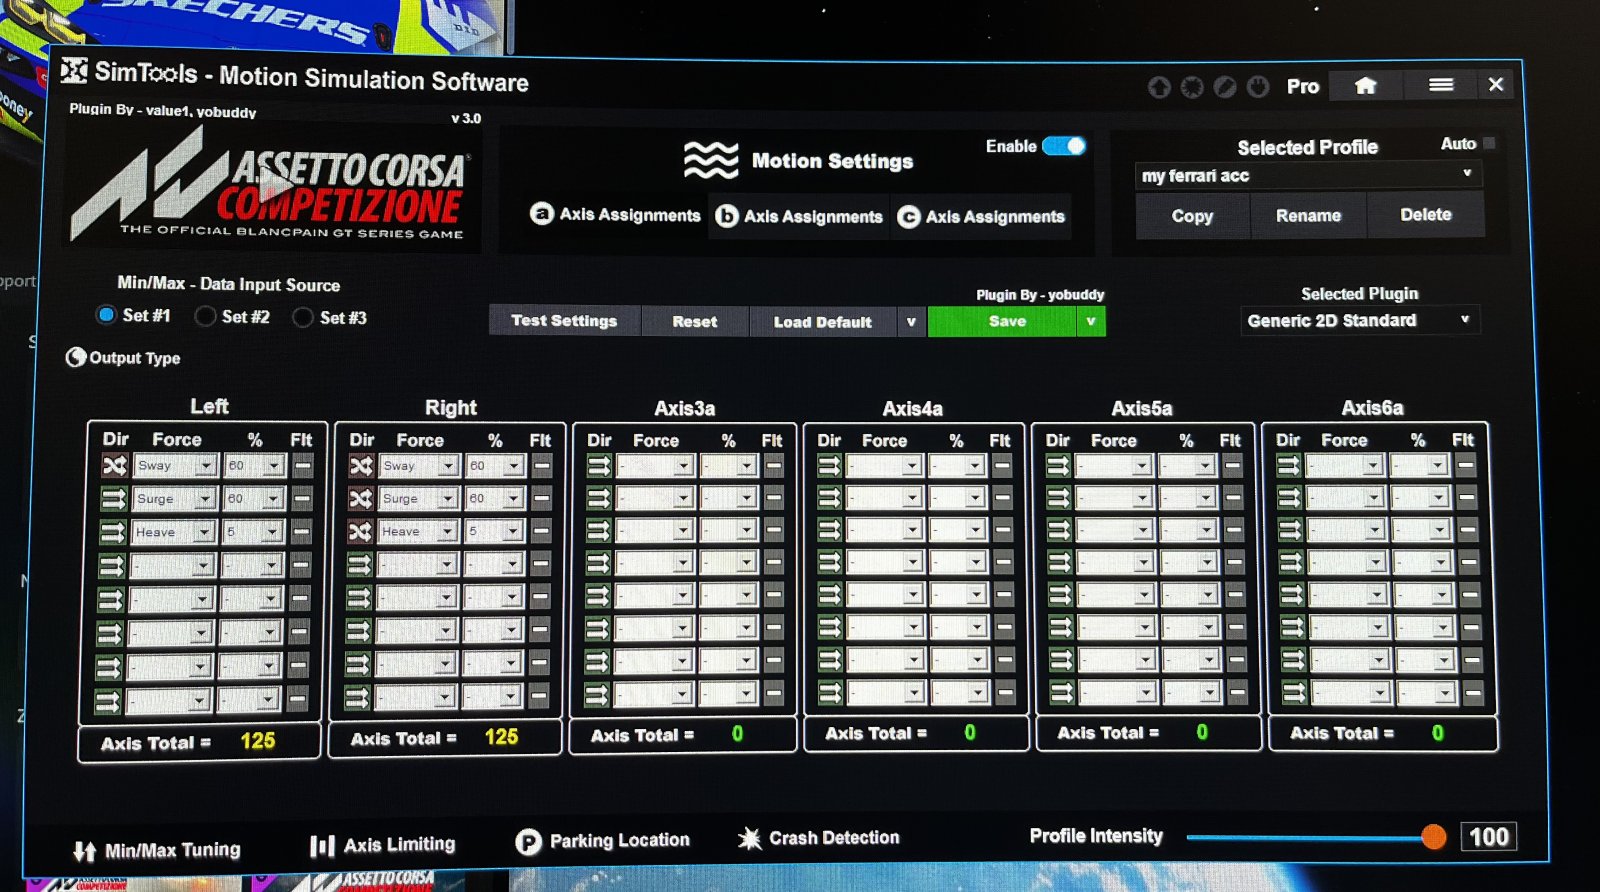Open Crash Detection section
This screenshot has width=1600, height=892.
[x=818, y=838]
